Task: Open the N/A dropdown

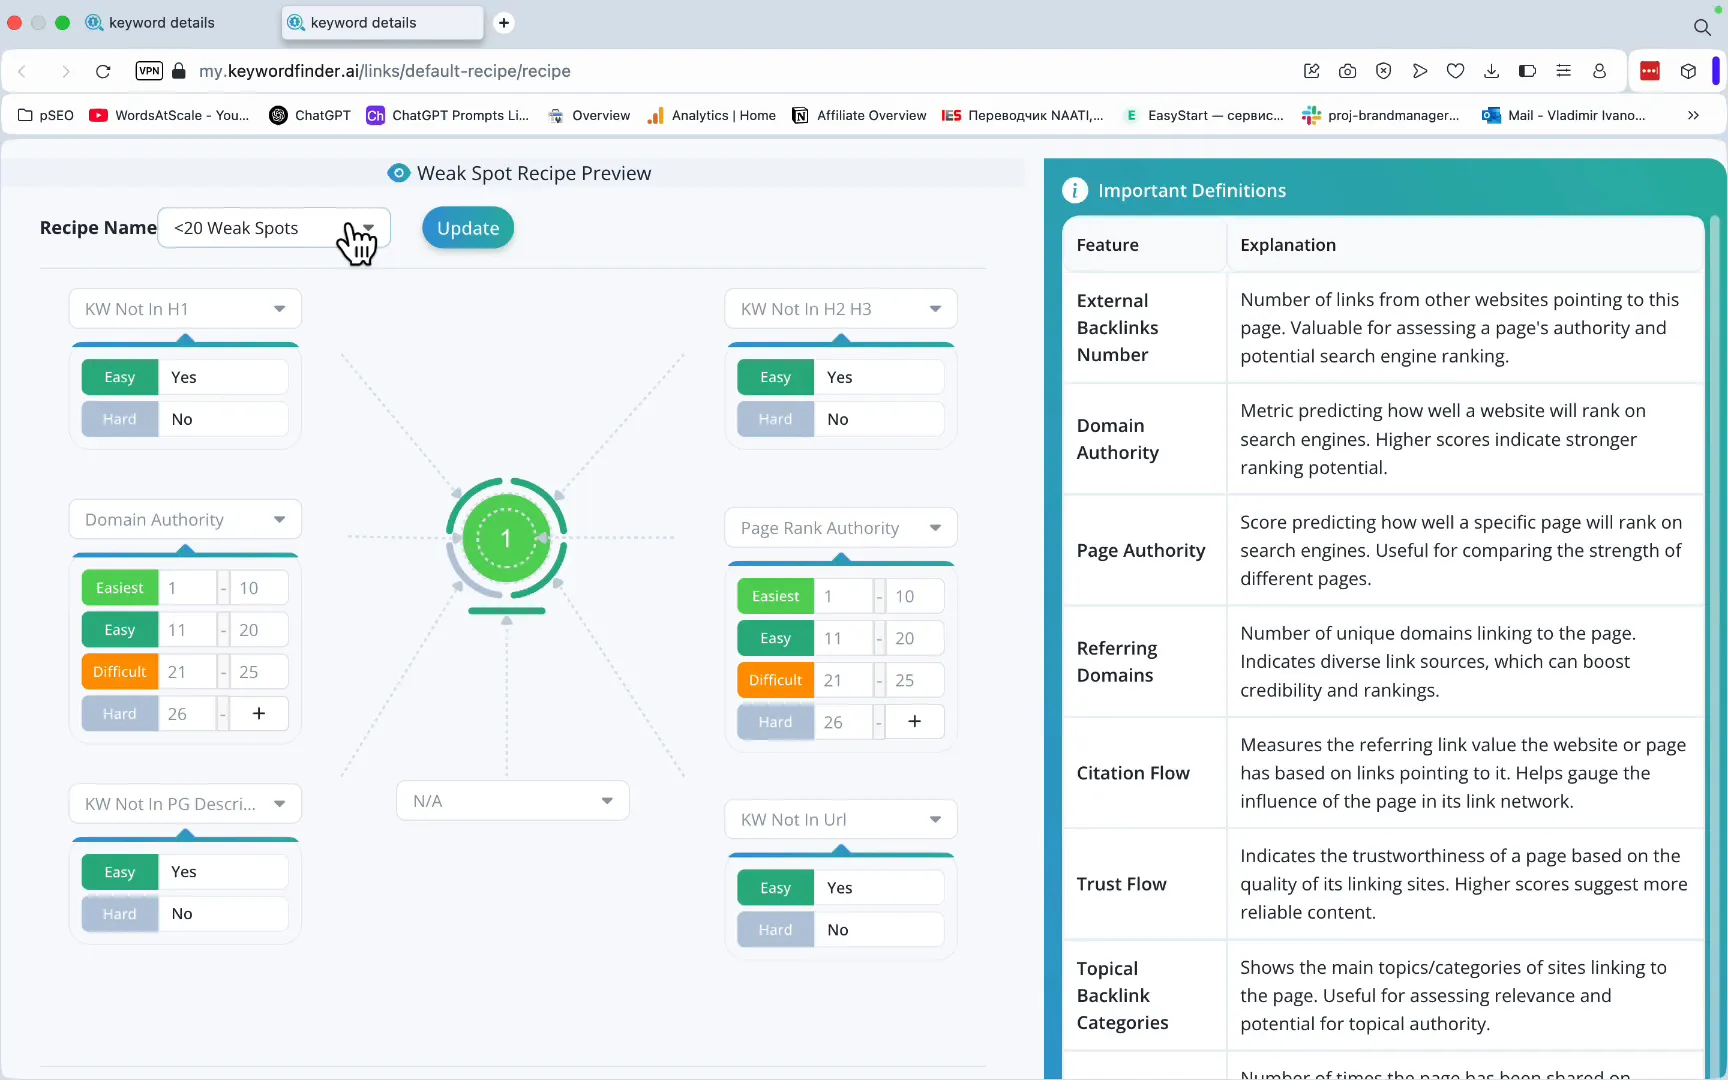Action: pos(513,801)
